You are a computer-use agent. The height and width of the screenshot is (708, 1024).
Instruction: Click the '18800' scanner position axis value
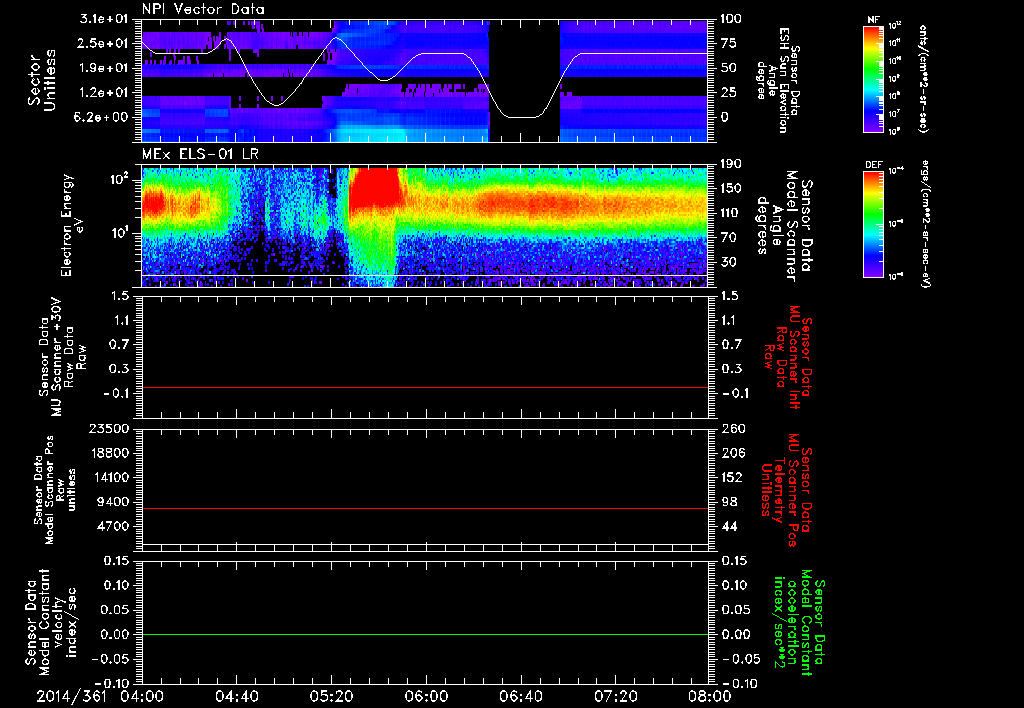(110, 453)
